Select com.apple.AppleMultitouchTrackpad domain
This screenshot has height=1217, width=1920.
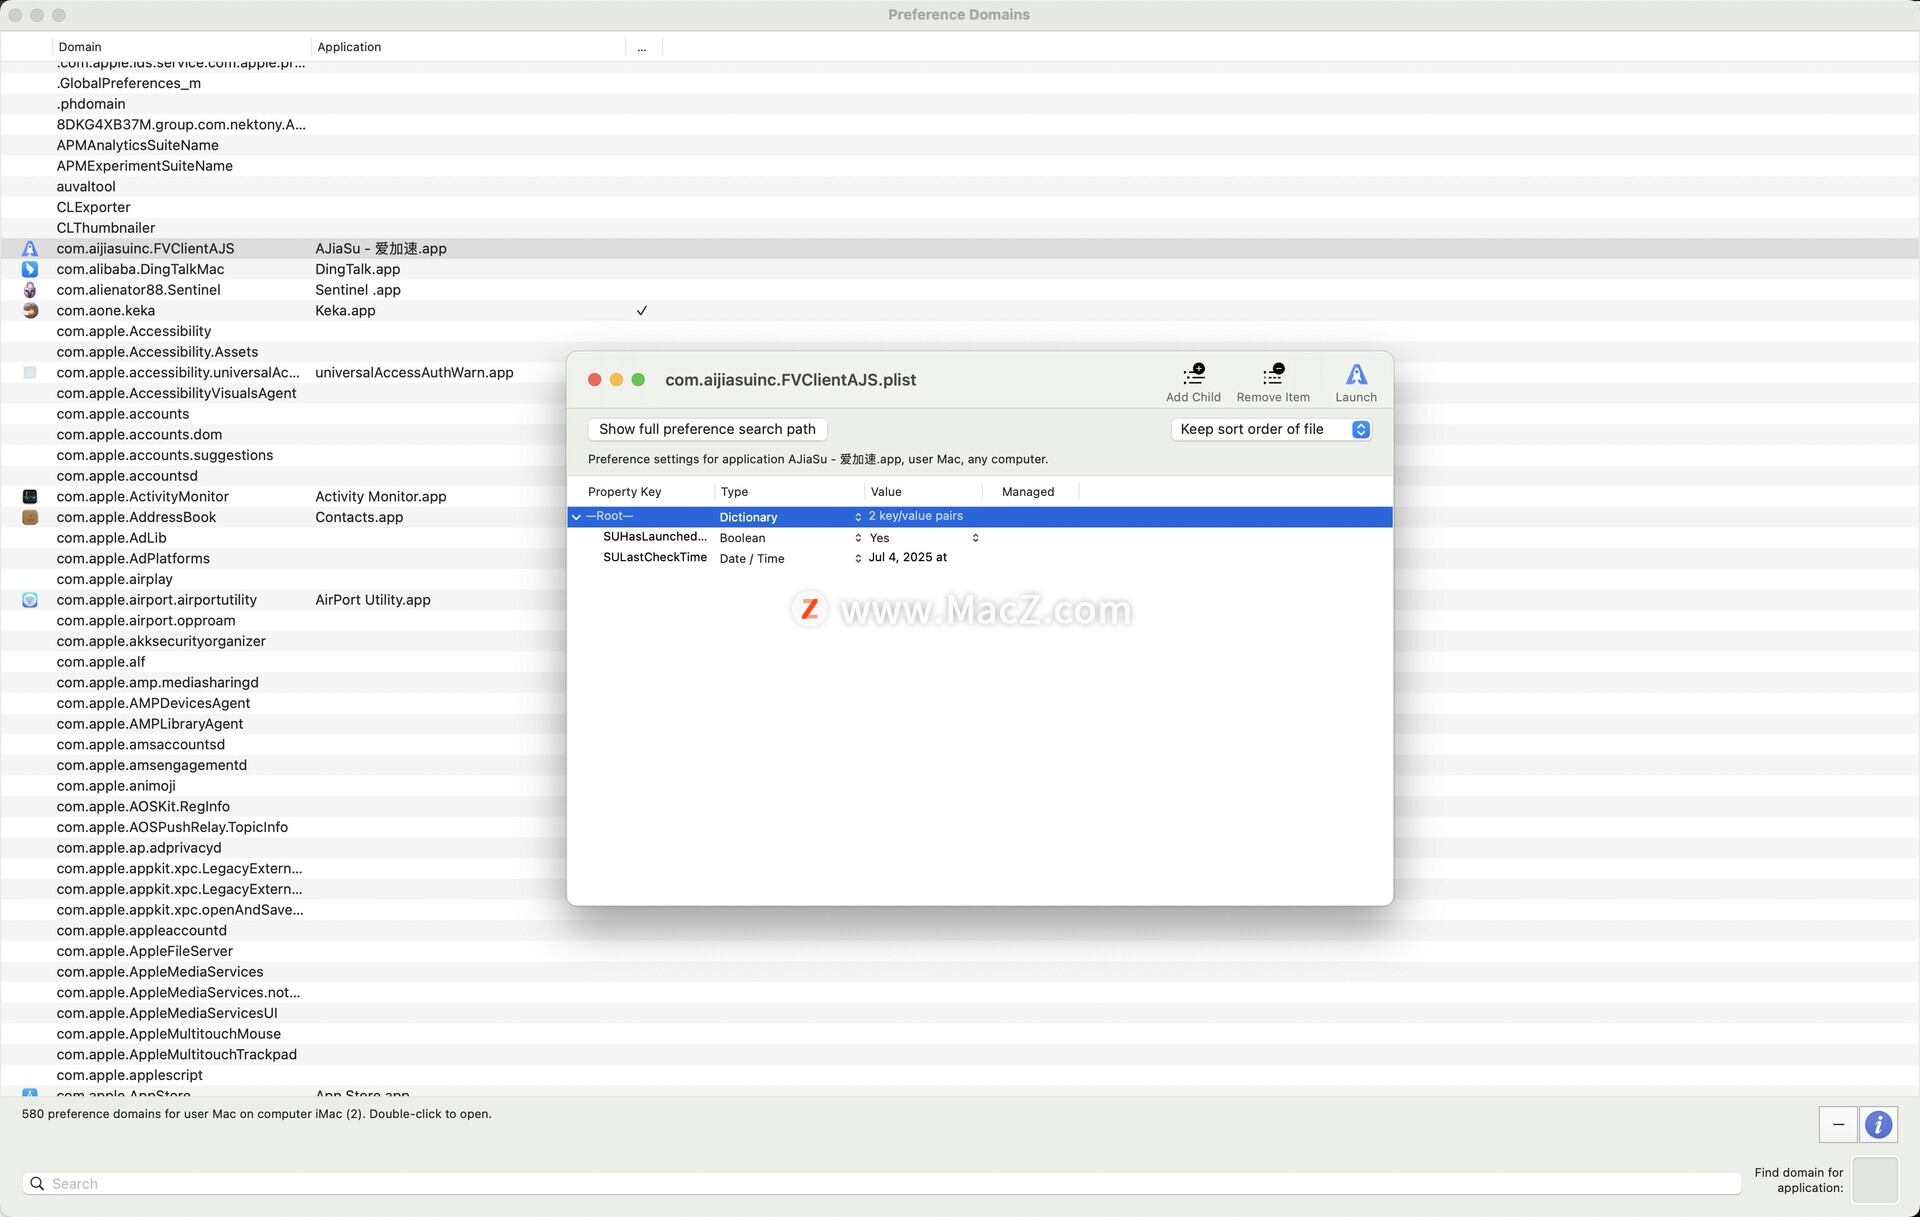click(x=960, y=1055)
